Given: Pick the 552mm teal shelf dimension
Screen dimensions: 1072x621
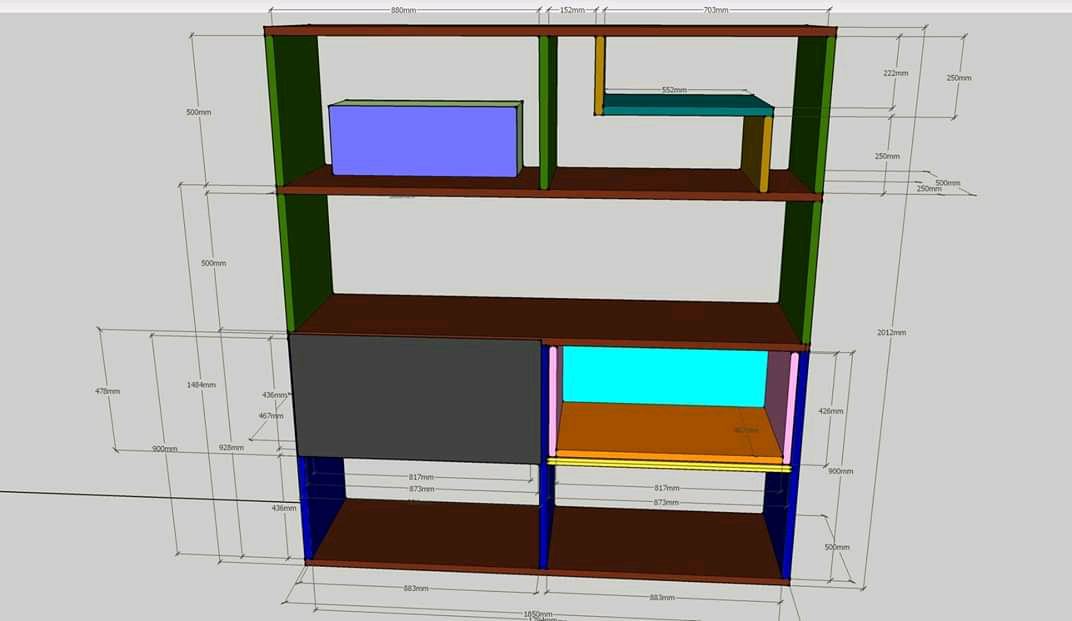Looking at the screenshot, I should tap(674, 90).
